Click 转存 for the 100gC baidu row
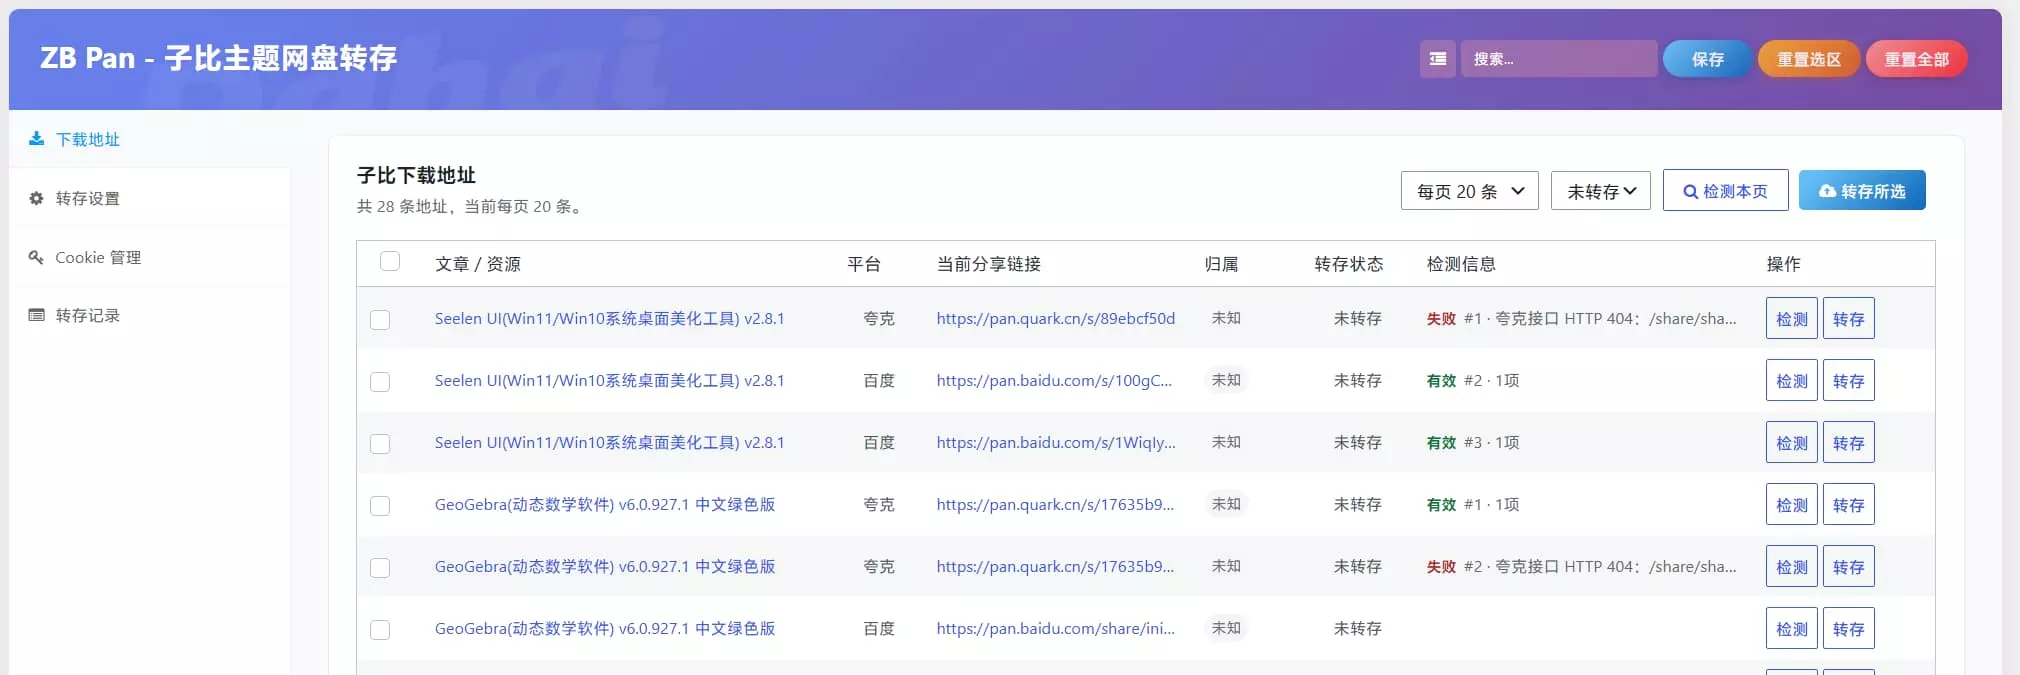 point(1848,381)
